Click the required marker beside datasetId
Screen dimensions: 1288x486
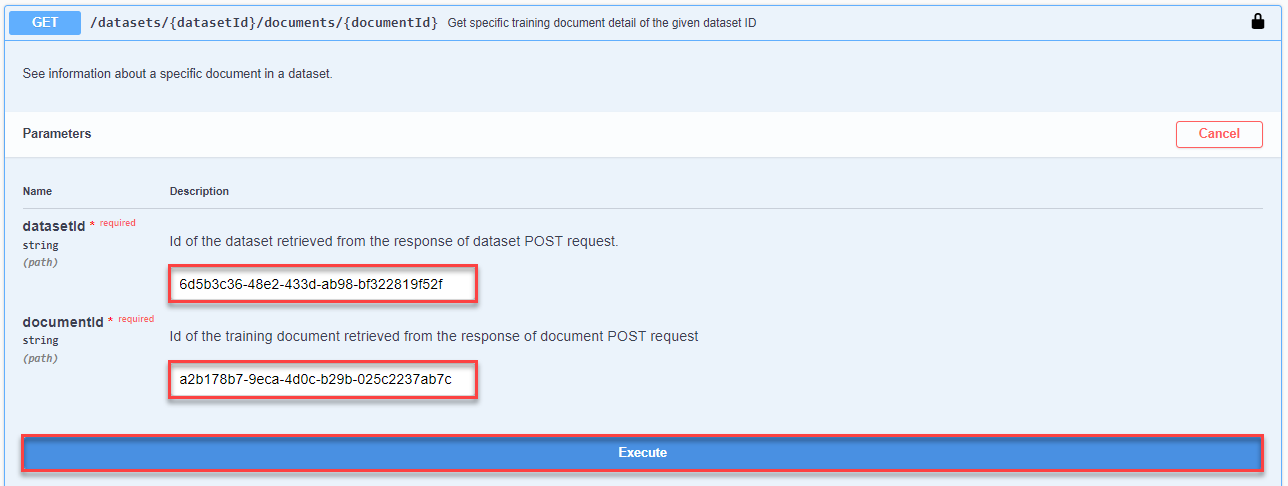[x=113, y=224]
